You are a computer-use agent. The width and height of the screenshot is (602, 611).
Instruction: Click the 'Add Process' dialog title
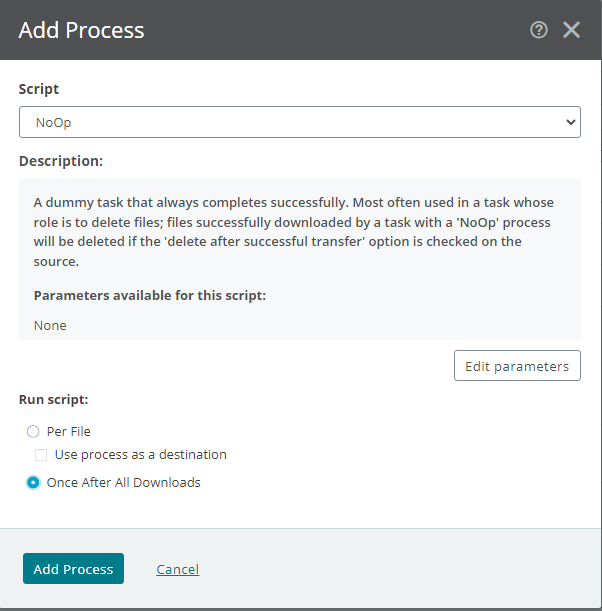point(81,30)
